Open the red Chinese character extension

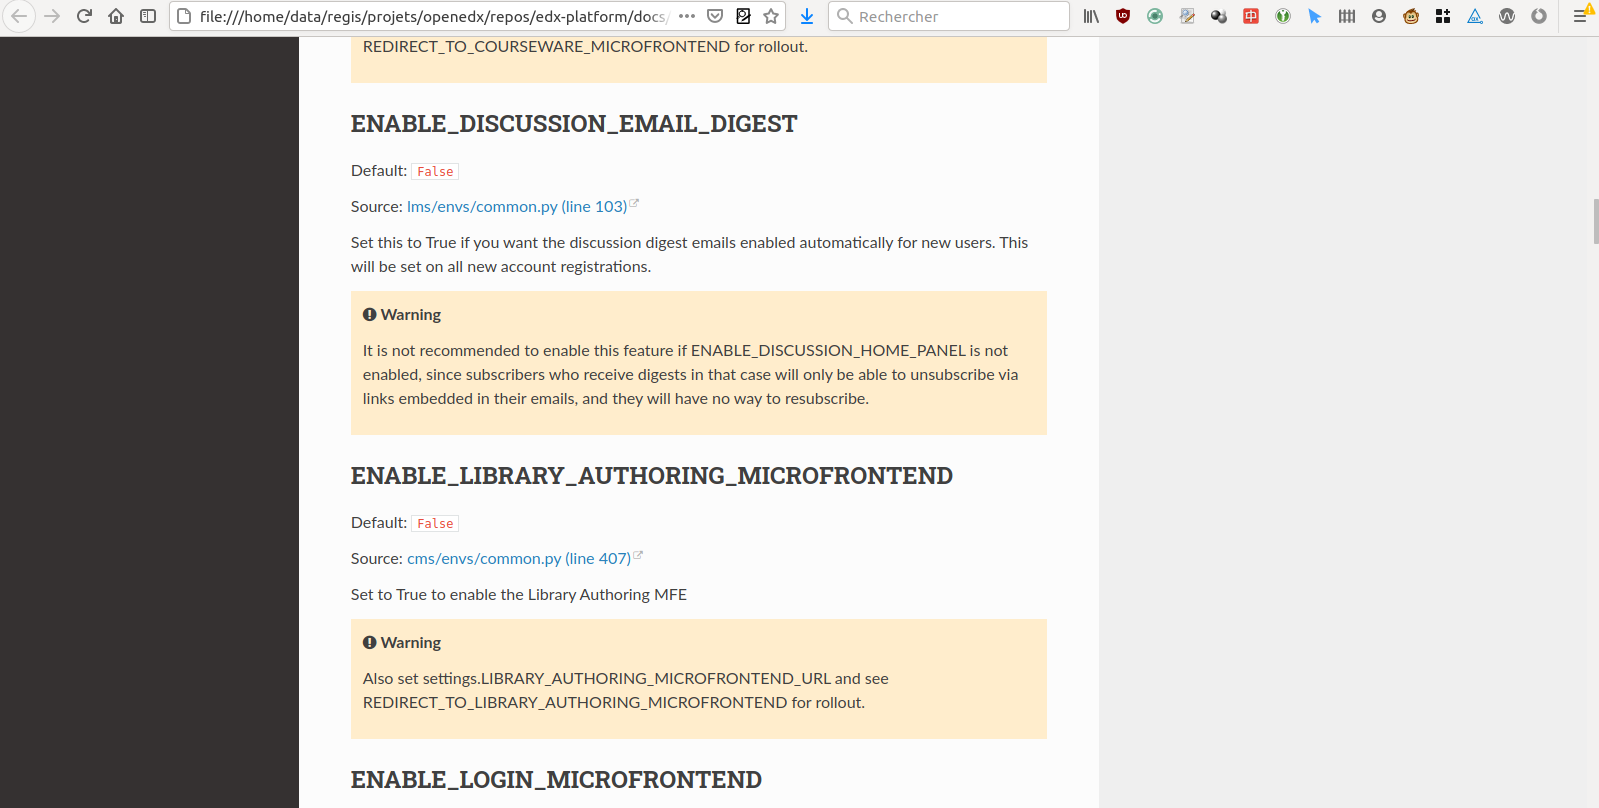(x=1251, y=16)
